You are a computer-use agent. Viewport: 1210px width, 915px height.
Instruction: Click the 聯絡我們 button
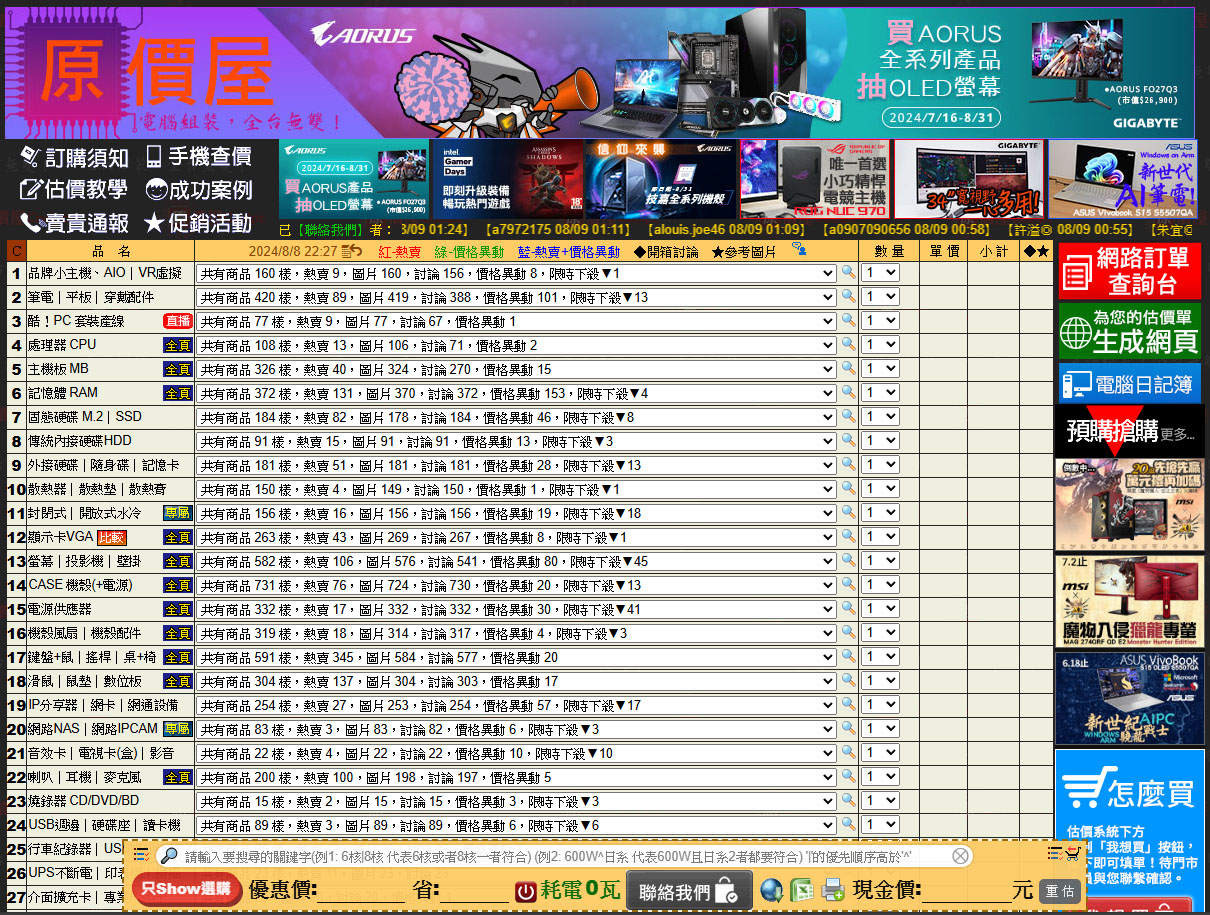[688, 890]
